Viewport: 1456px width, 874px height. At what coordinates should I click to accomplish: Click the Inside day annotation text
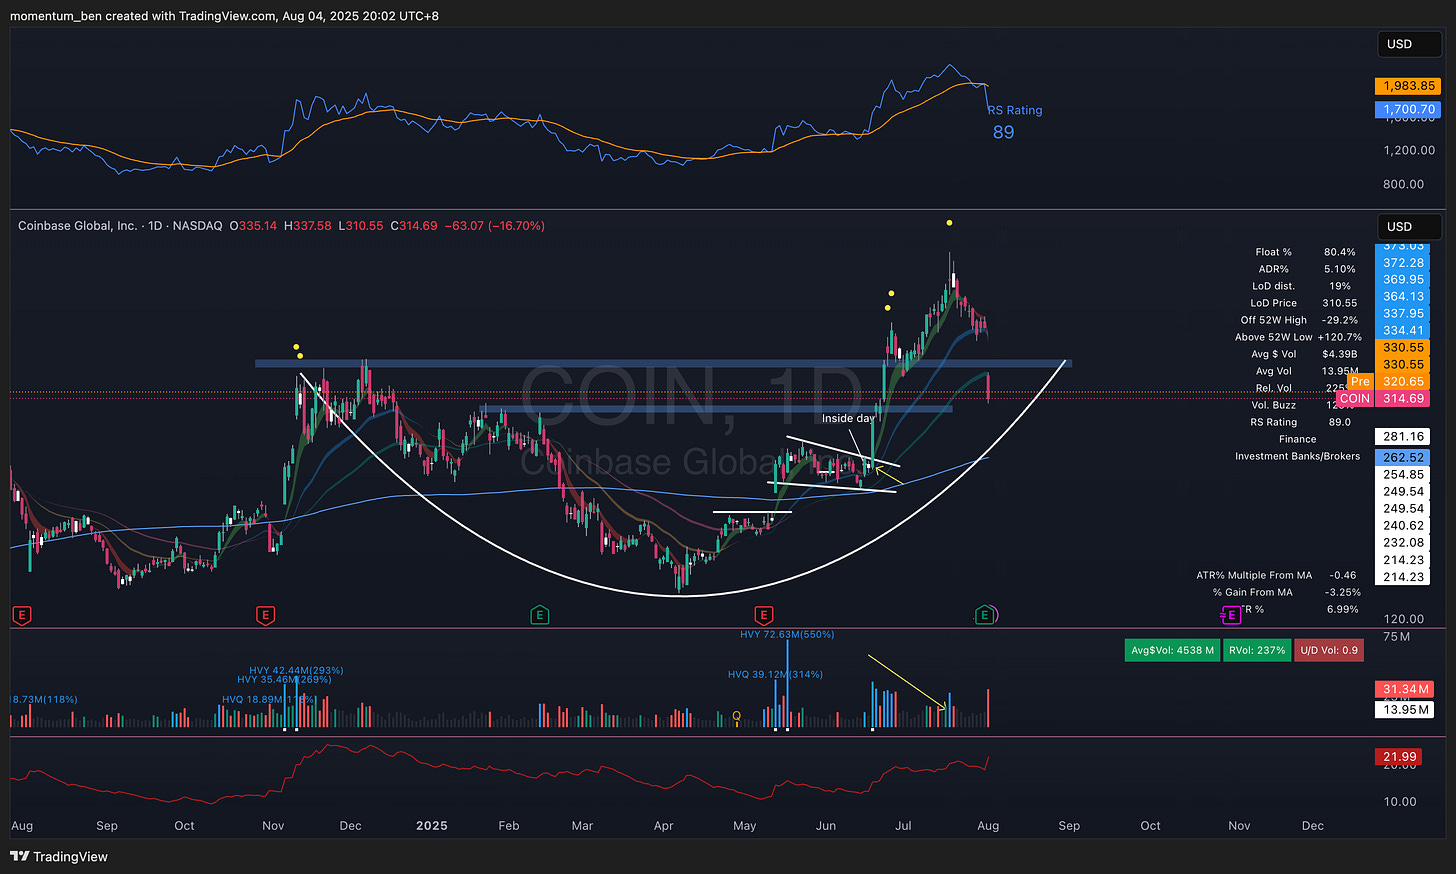pos(848,418)
